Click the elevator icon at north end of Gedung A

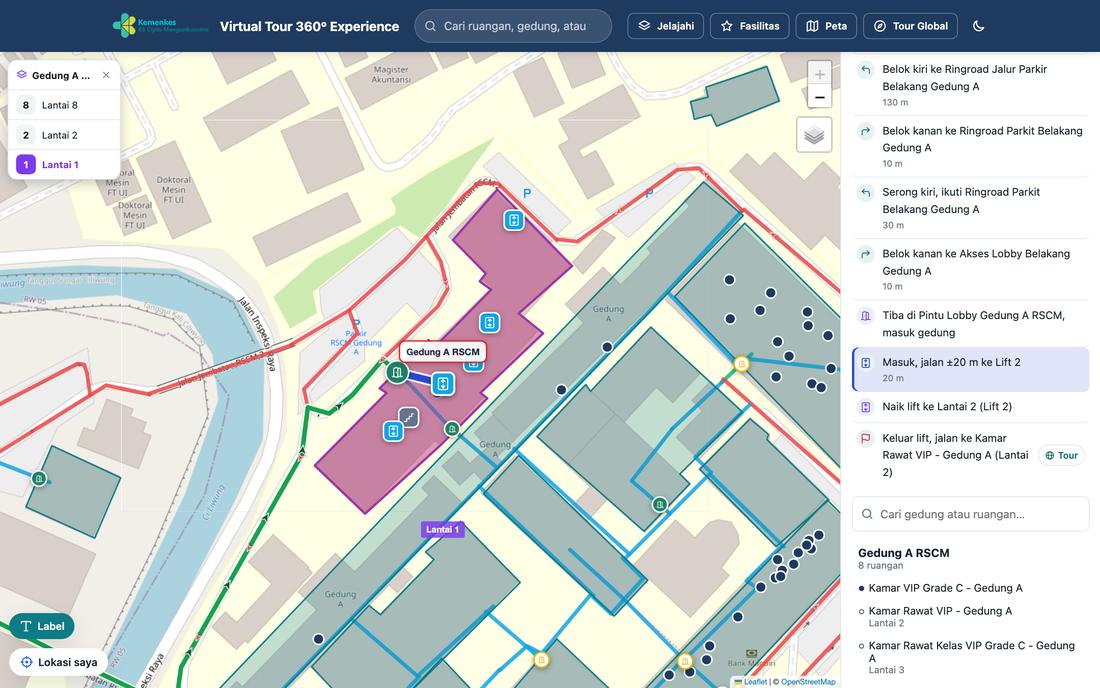tap(514, 220)
